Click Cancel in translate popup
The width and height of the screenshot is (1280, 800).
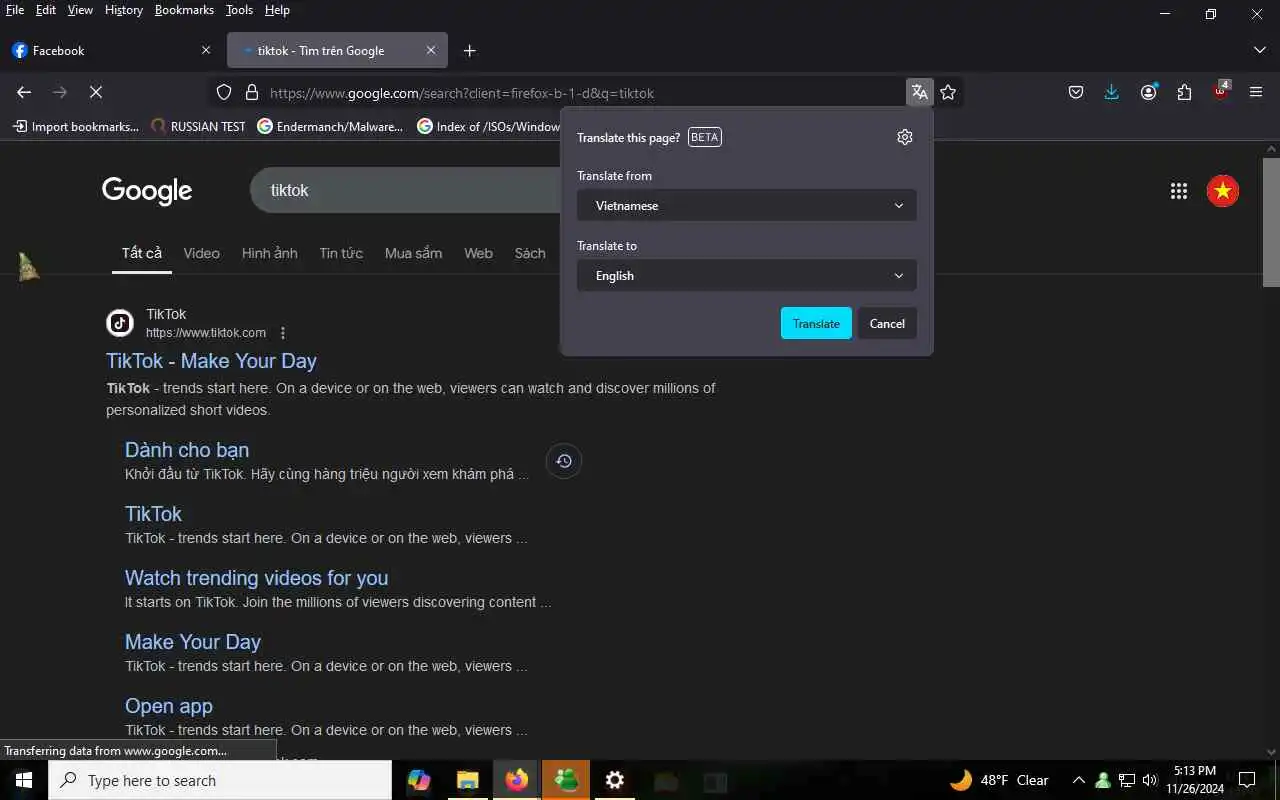(x=887, y=323)
